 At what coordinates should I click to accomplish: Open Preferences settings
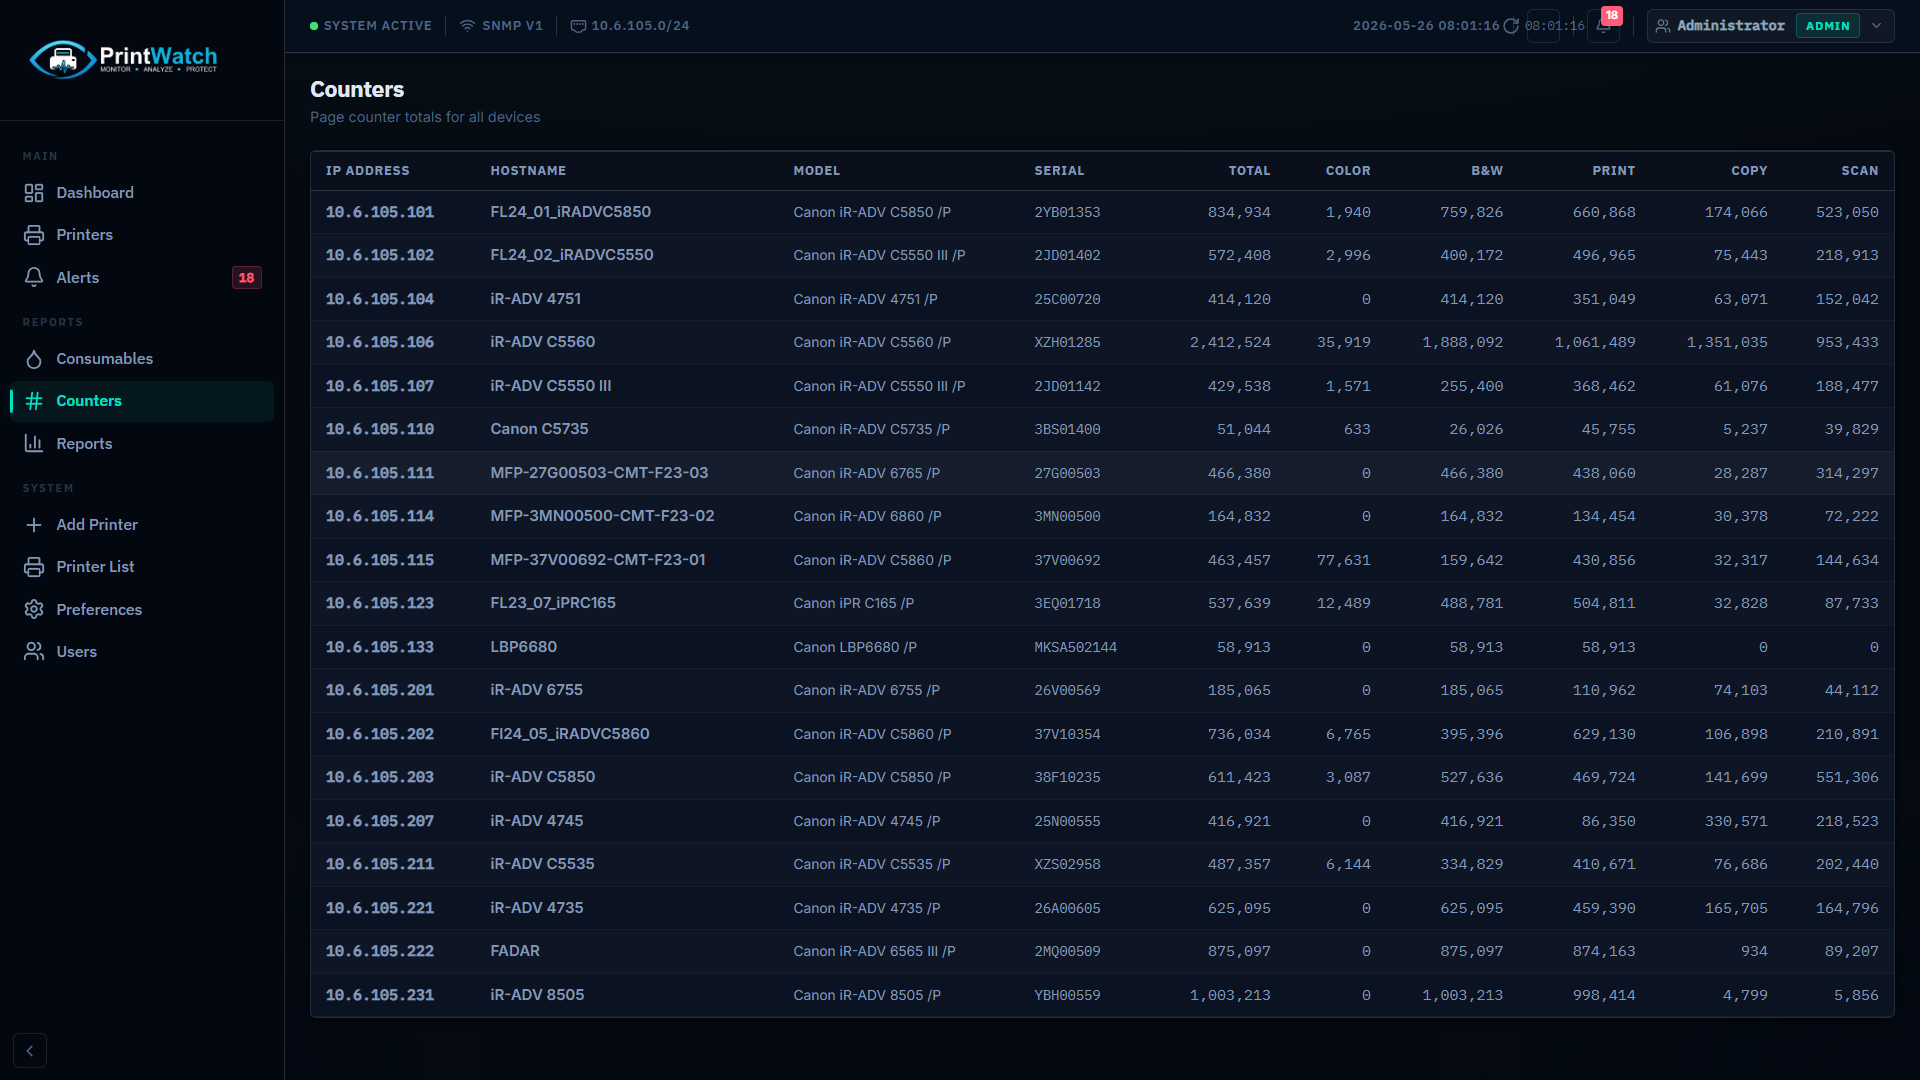tap(141, 610)
